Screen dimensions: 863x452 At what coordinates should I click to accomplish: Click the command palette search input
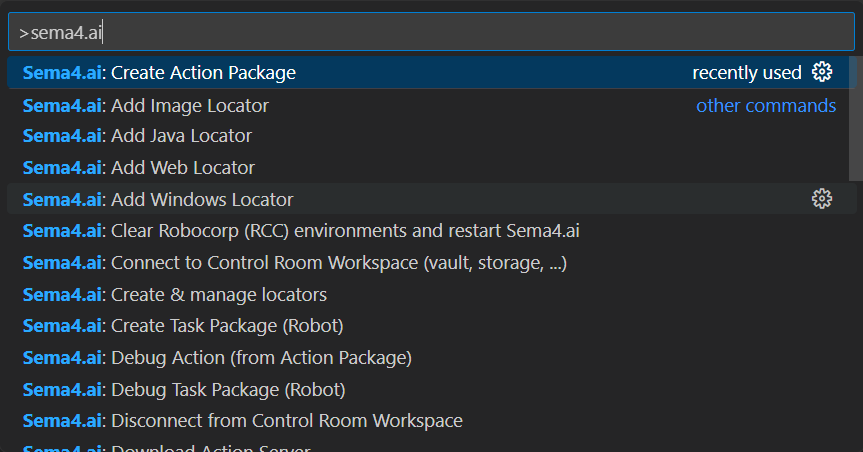[x=432, y=32]
